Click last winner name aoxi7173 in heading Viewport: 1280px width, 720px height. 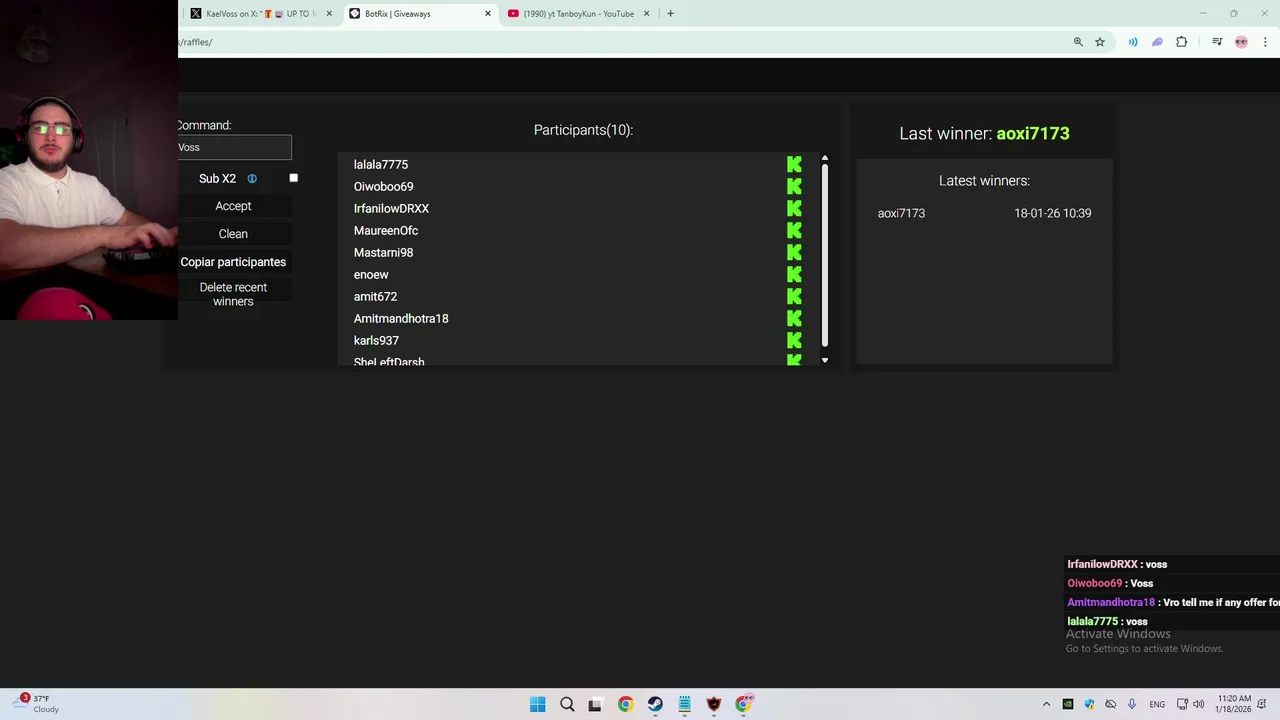coord(1033,133)
